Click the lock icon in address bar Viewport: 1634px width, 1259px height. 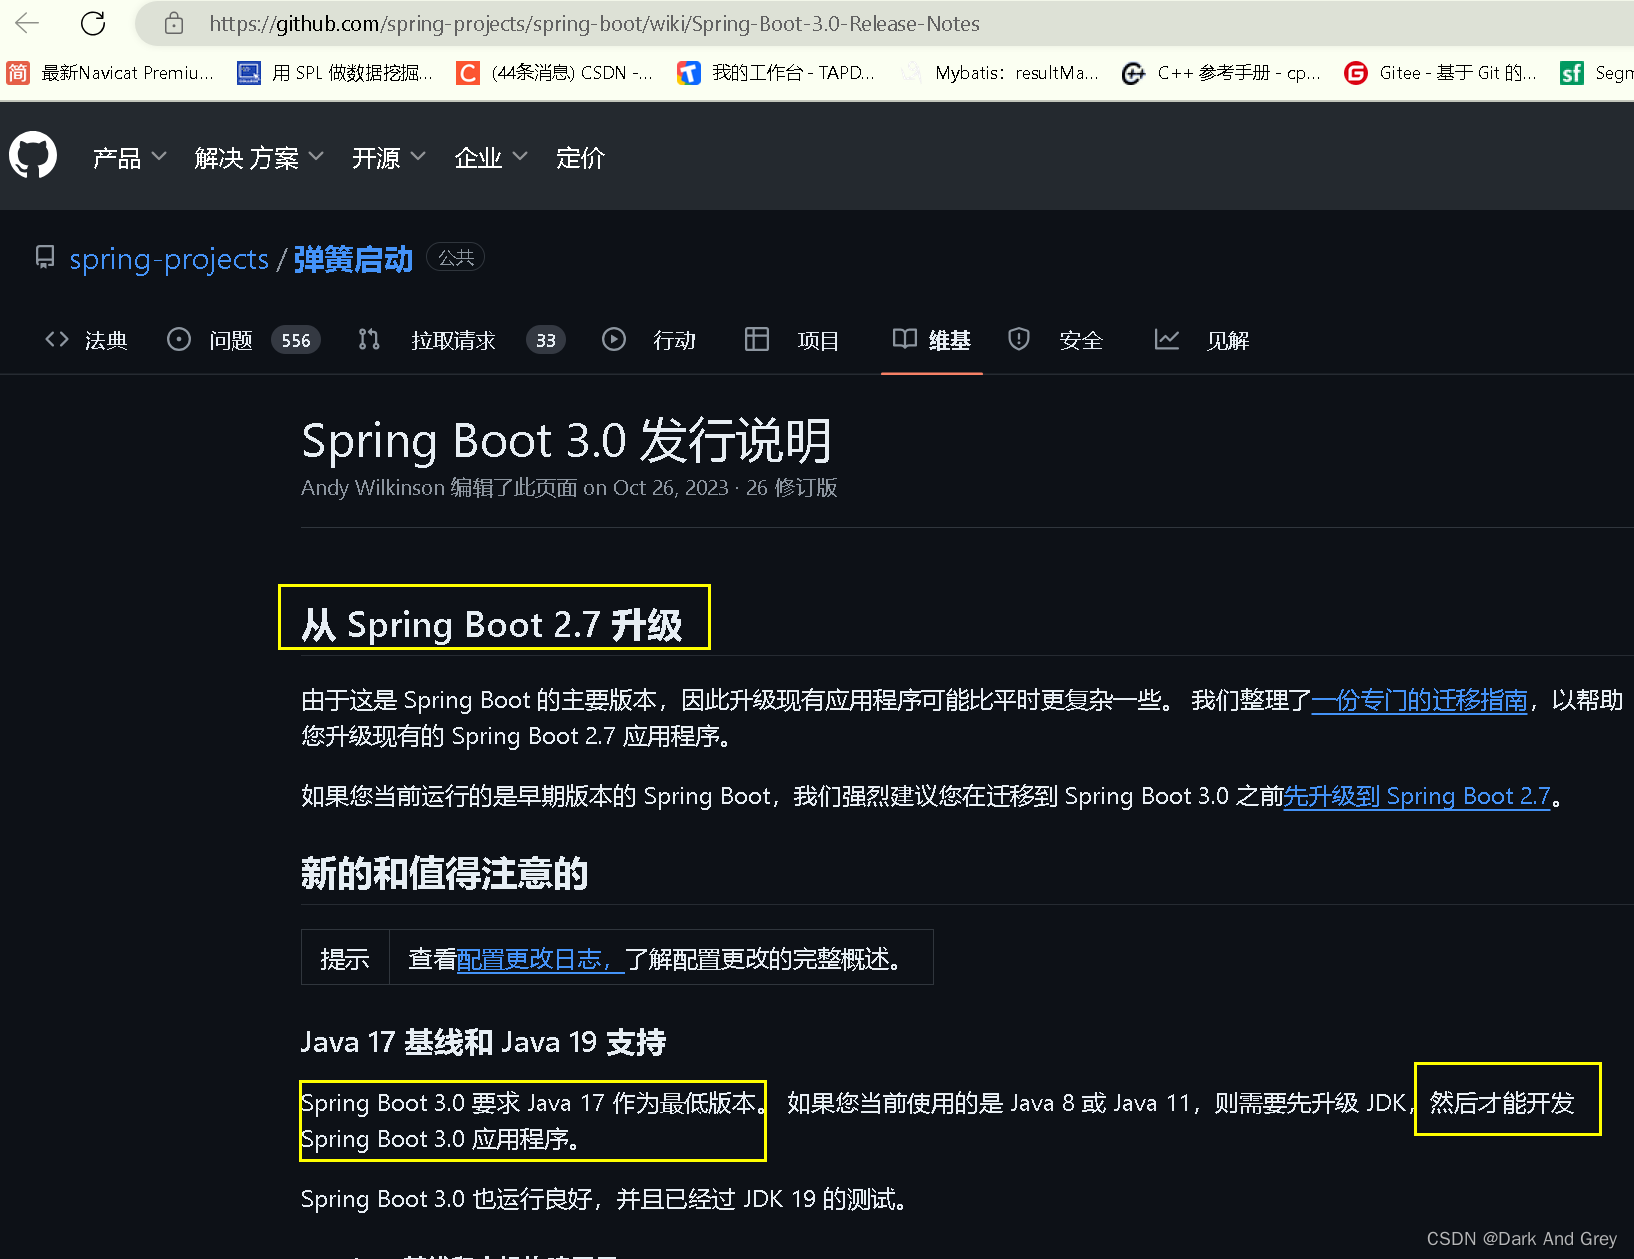(174, 23)
